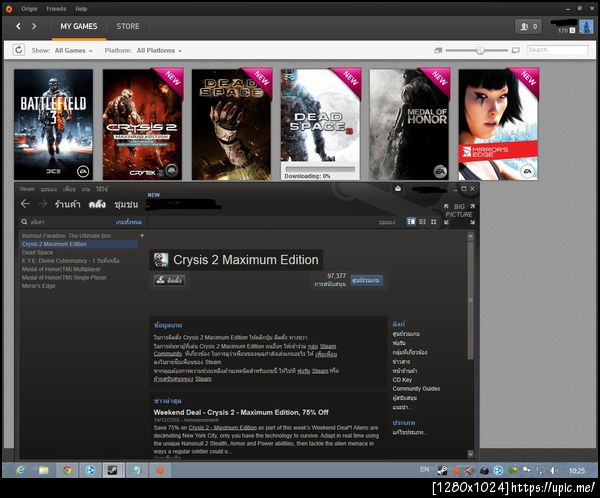The width and height of the screenshot is (600, 498).
Task: Select Crysis 2 cover in Origin
Action: pos(142,124)
